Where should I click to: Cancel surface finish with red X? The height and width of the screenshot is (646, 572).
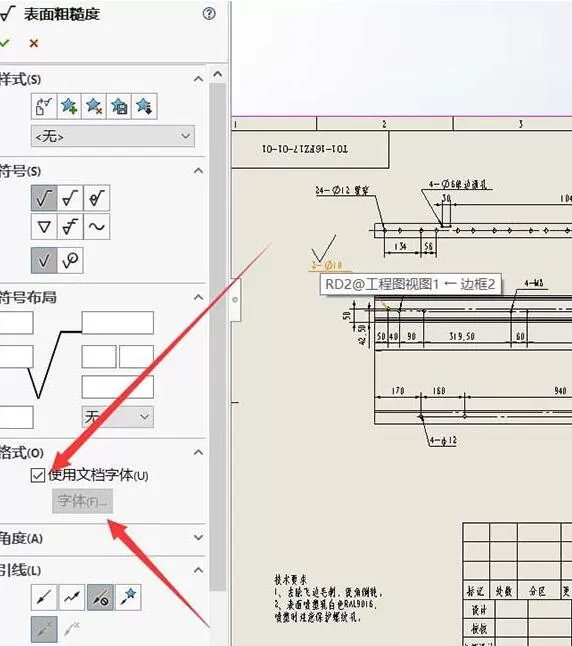click(x=34, y=43)
